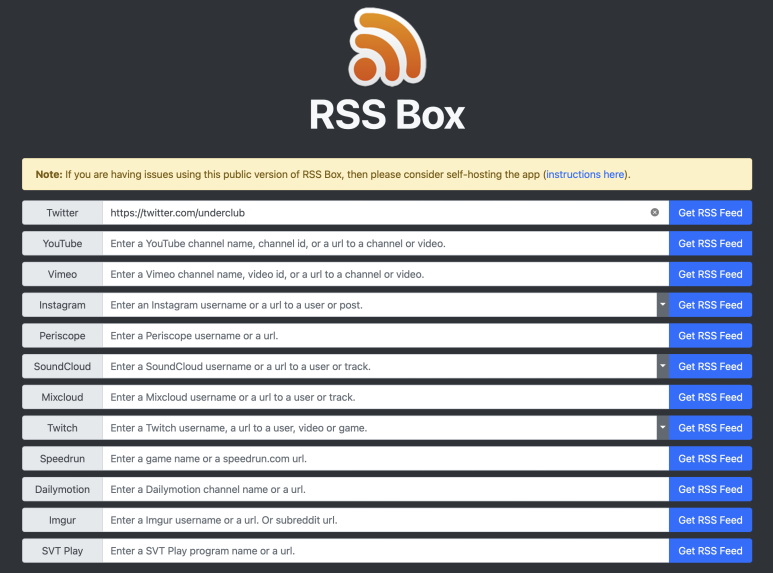The height and width of the screenshot is (573, 773).
Task: Expand the Instagram dropdown arrow
Action: [663, 305]
